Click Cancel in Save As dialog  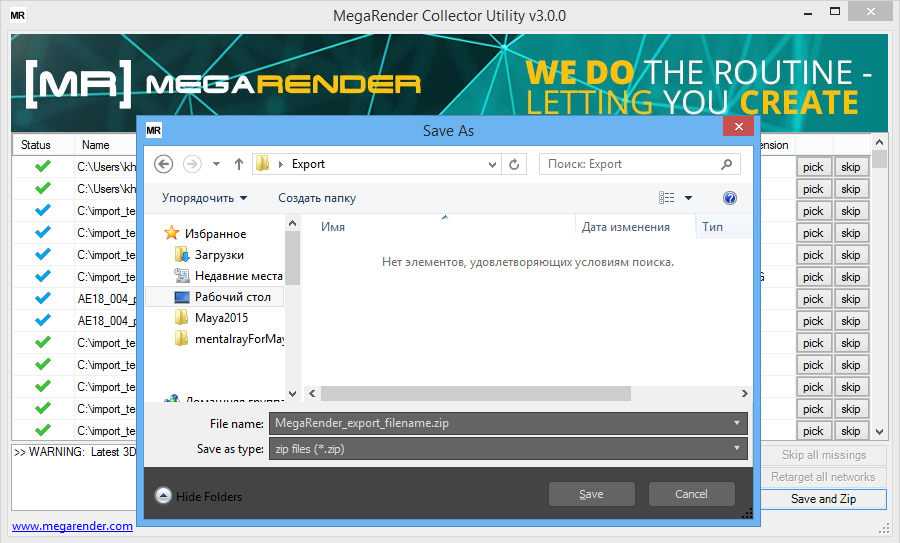coord(692,494)
